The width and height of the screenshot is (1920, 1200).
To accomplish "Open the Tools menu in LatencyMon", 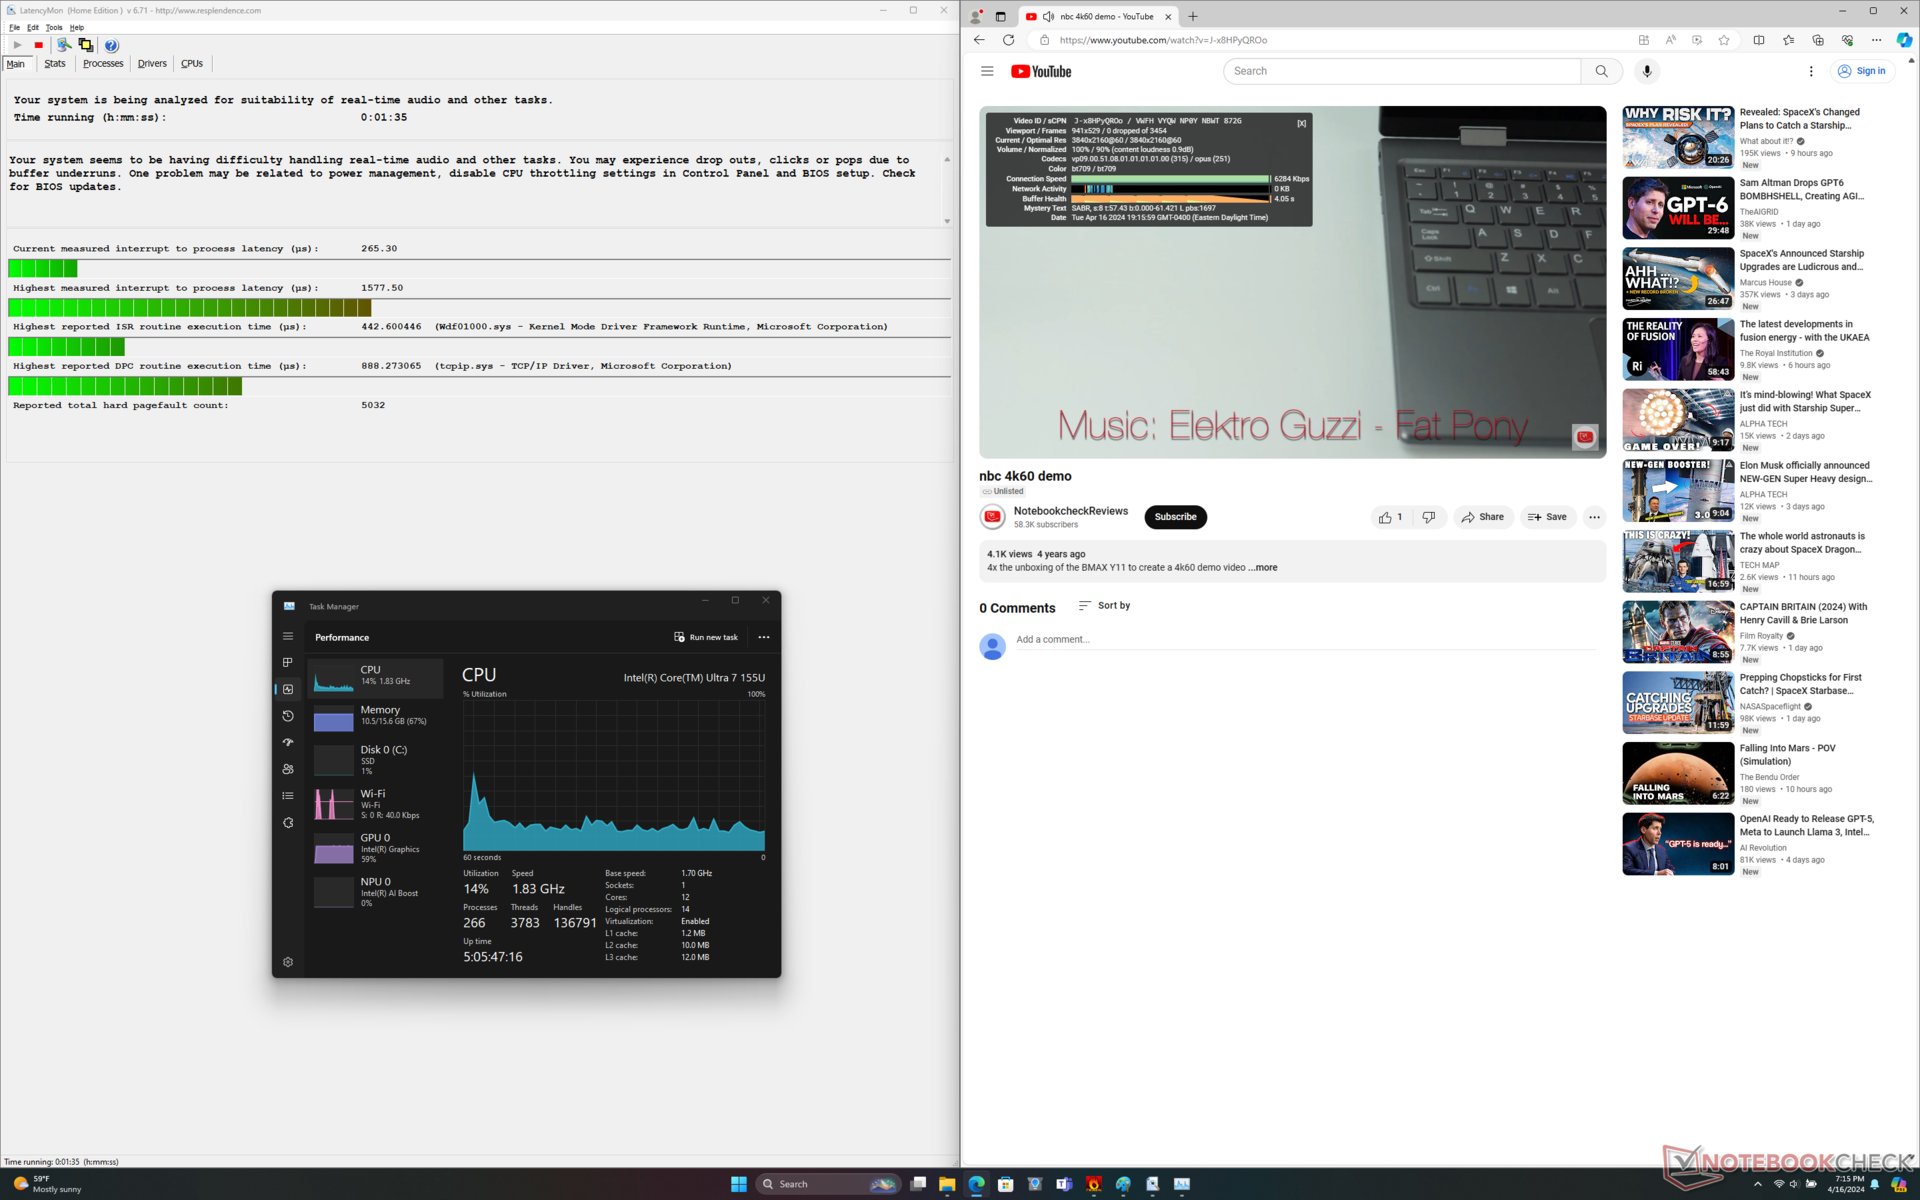I will click(54, 28).
